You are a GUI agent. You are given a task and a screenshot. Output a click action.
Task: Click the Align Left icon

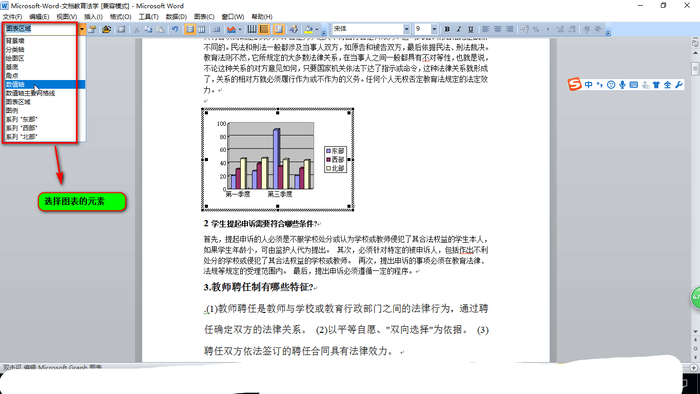(486, 29)
